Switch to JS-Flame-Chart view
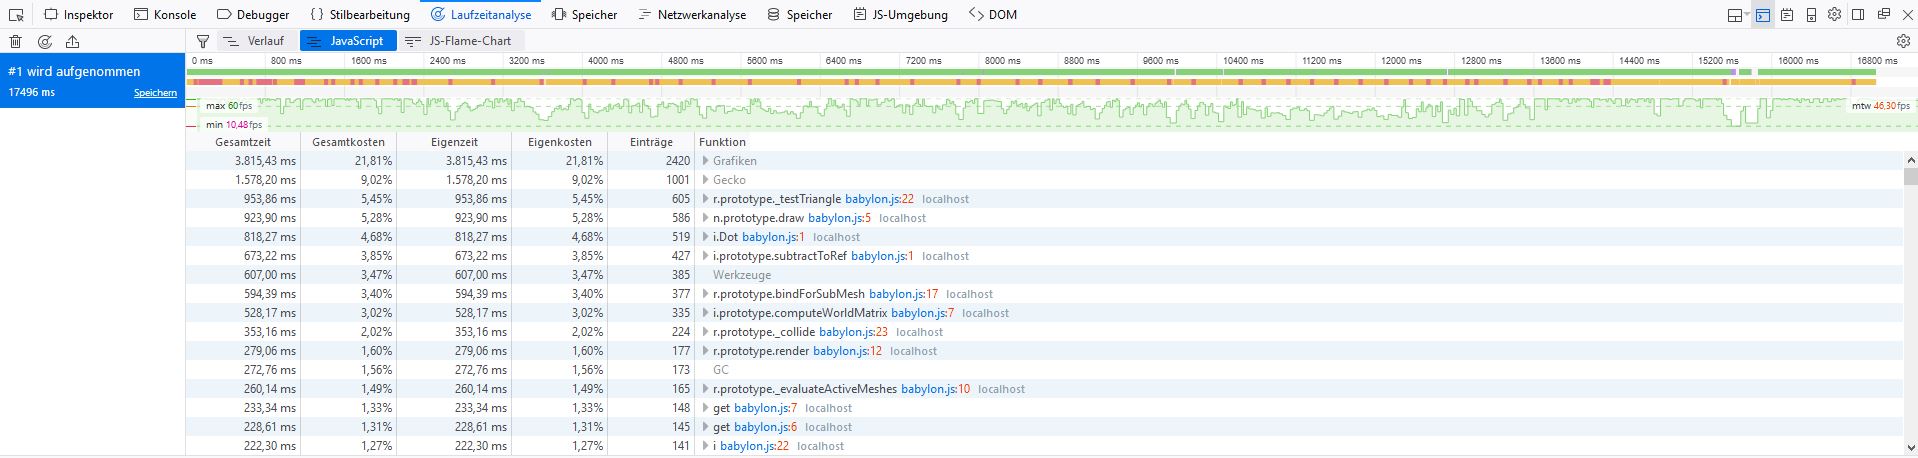 point(460,41)
